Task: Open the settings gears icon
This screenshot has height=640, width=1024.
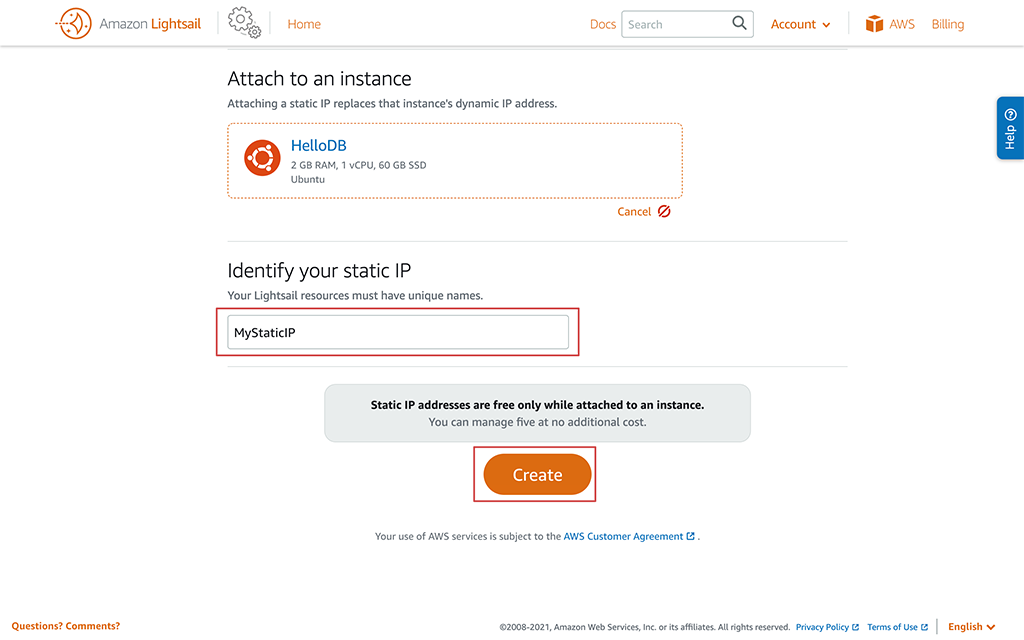Action: coord(244,23)
